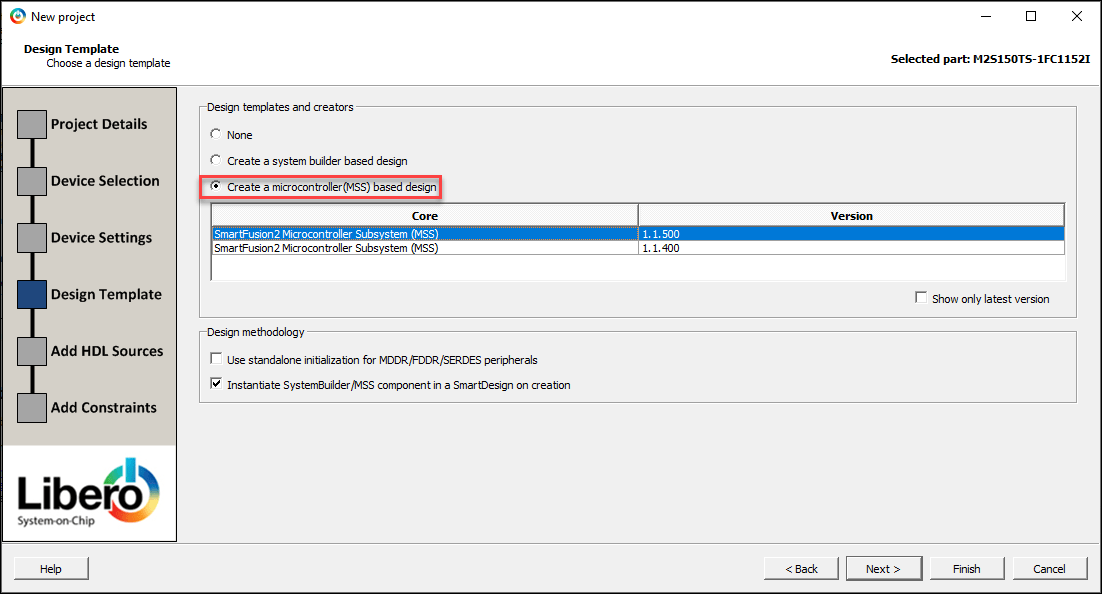Click the Device Settings step square icon
This screenshot has width=1102, height=594.
click(32, 238)
